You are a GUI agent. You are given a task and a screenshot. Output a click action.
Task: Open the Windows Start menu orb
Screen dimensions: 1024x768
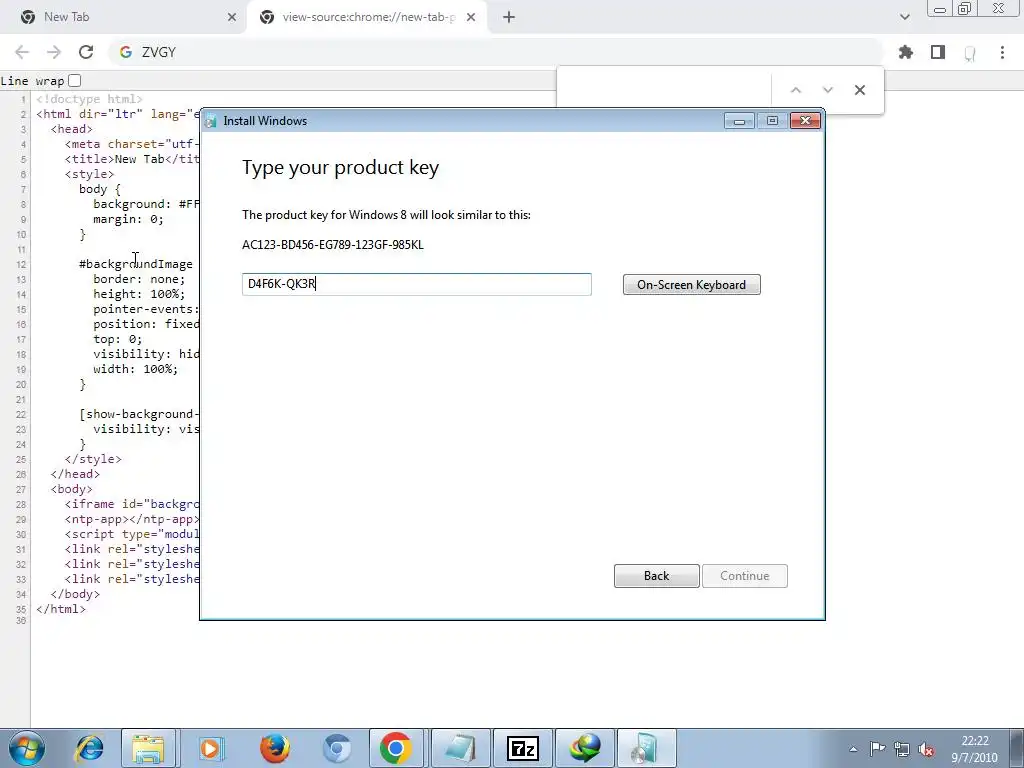pyautogui.click(x=27, y=748)
